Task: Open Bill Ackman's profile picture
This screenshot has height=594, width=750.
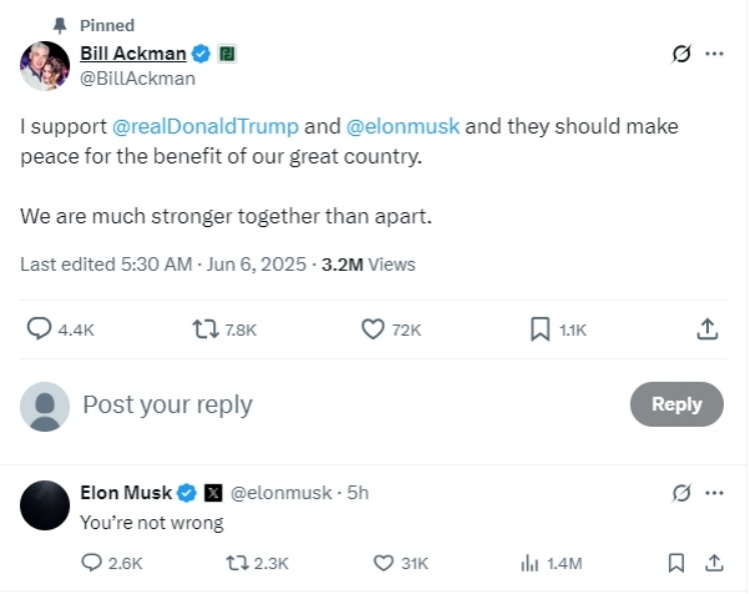Action: [44, 66]
